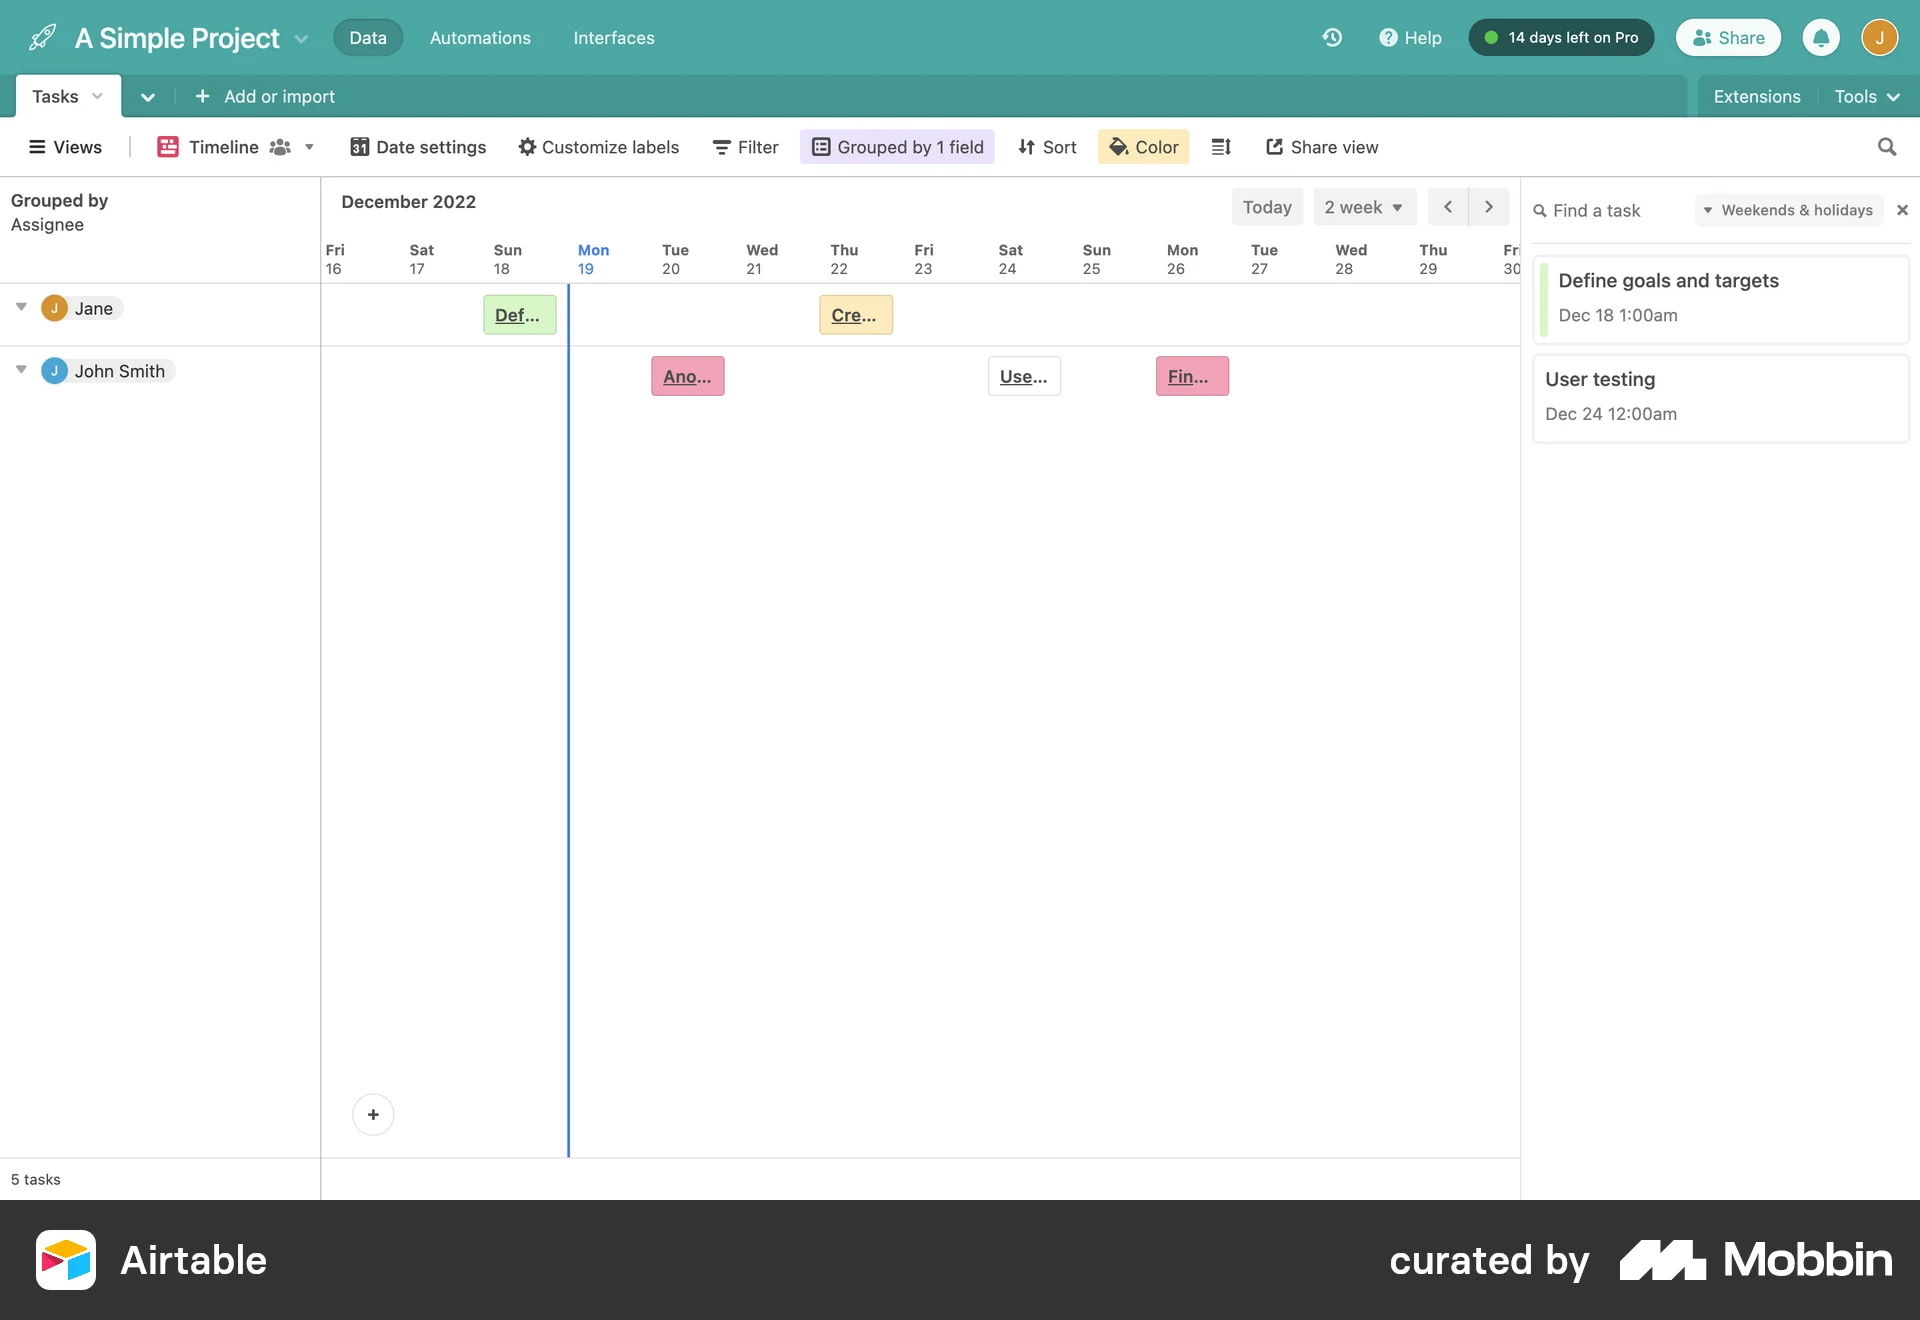Click the search magnifier icon in toolbar
Viewport: 1920px width, 1320px height.
pos(1886,147)
